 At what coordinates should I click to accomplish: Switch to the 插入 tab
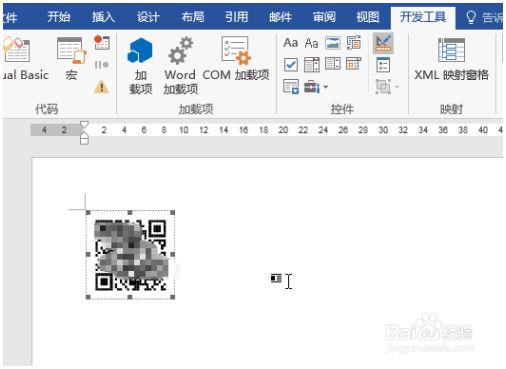103,17
